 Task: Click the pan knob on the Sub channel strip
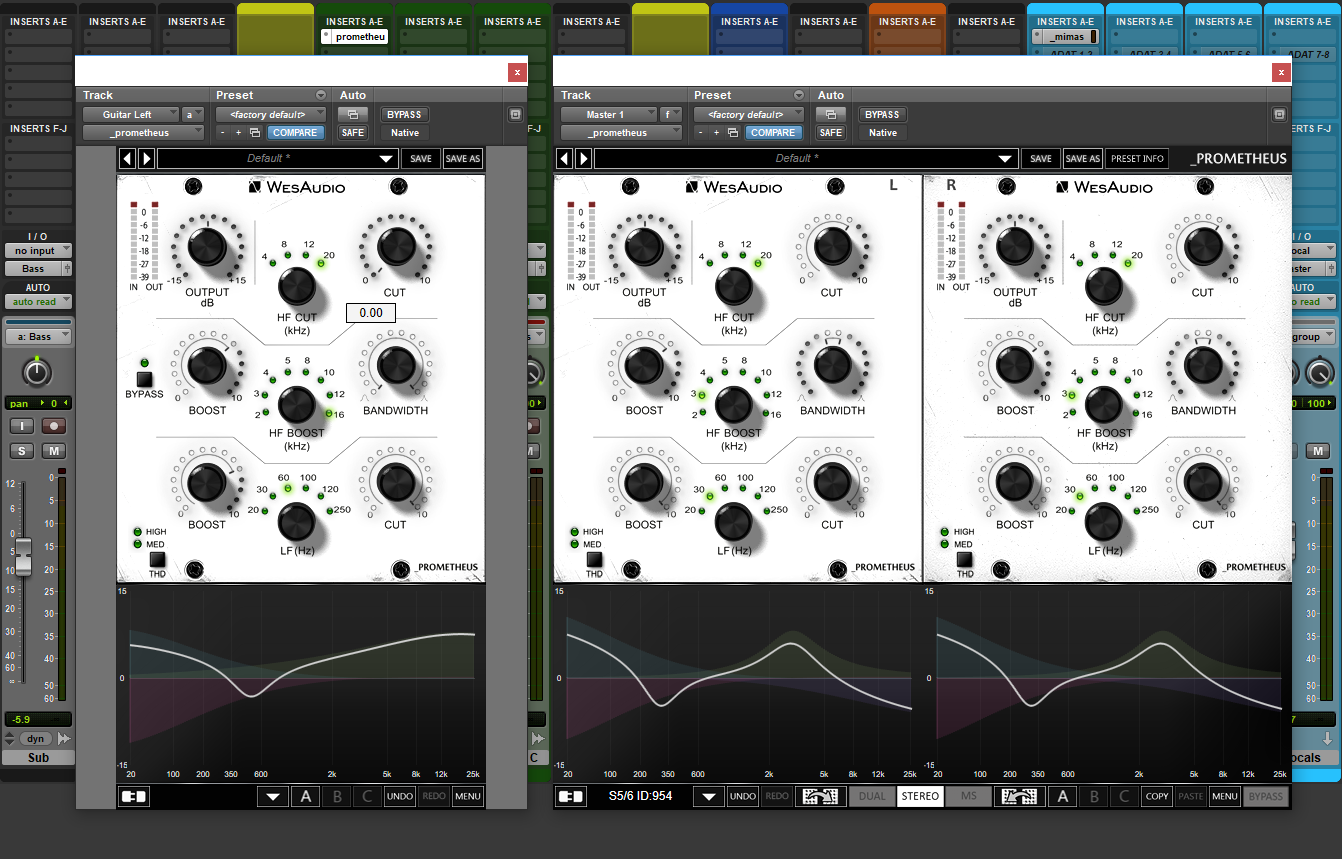pos(37,374)
